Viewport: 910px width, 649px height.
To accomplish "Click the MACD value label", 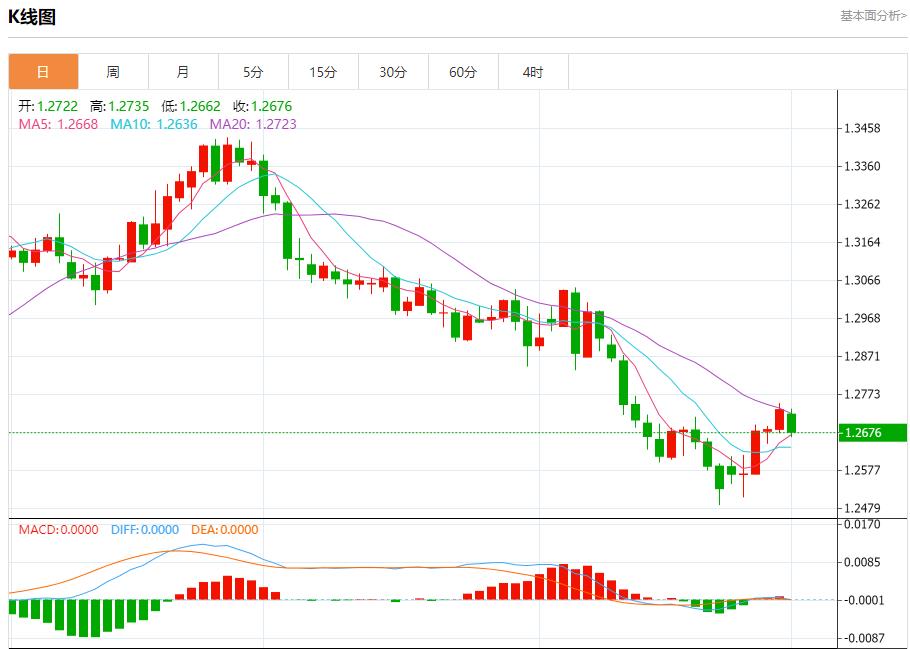I will pos(59,530).
